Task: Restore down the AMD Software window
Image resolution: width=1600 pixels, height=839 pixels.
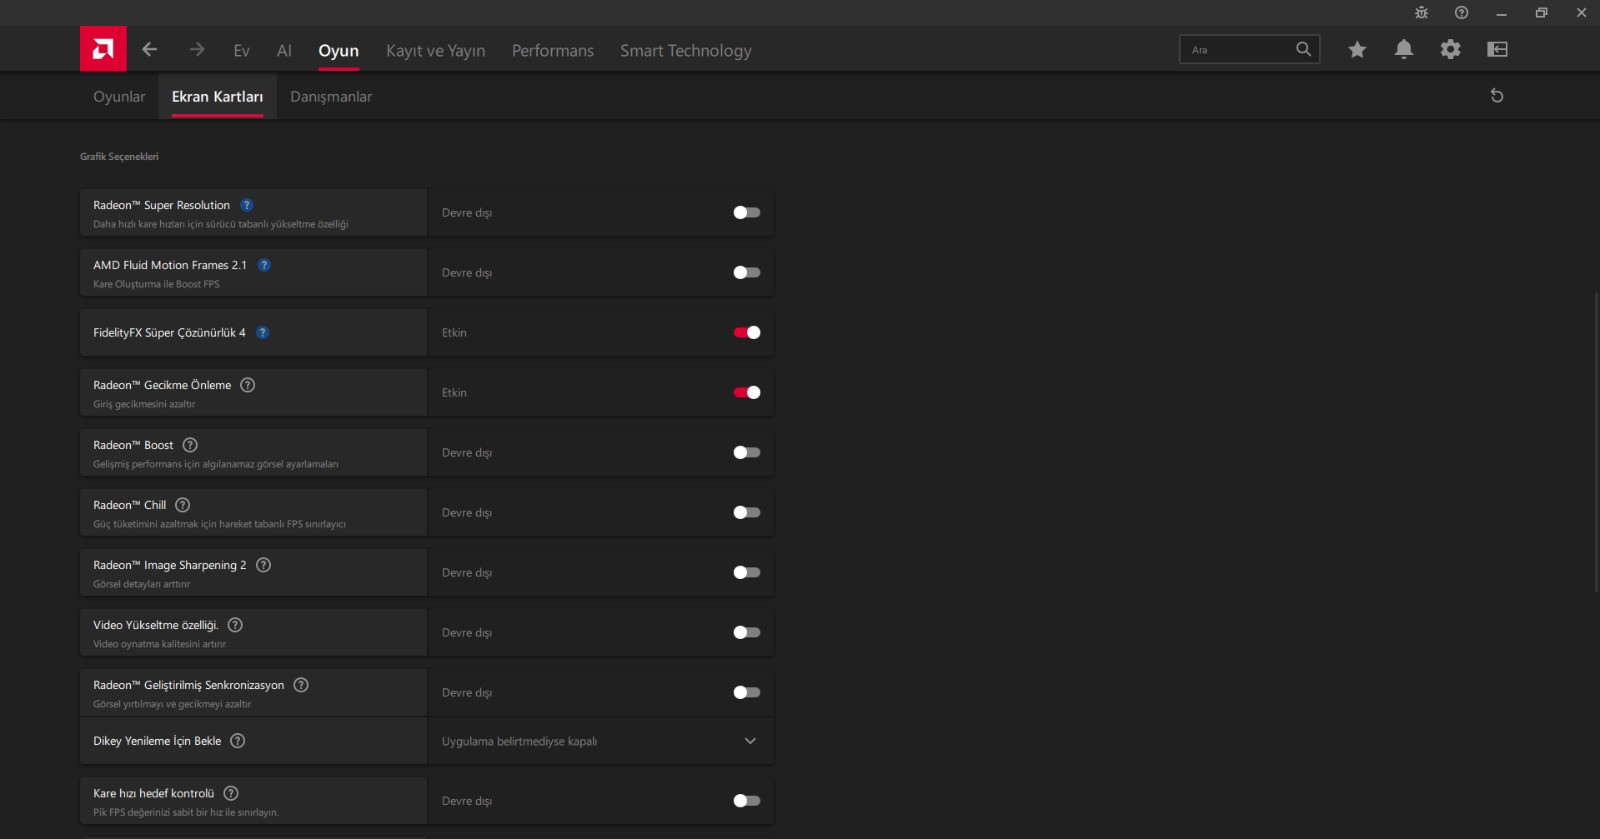Action: (x=1541, y=13)
